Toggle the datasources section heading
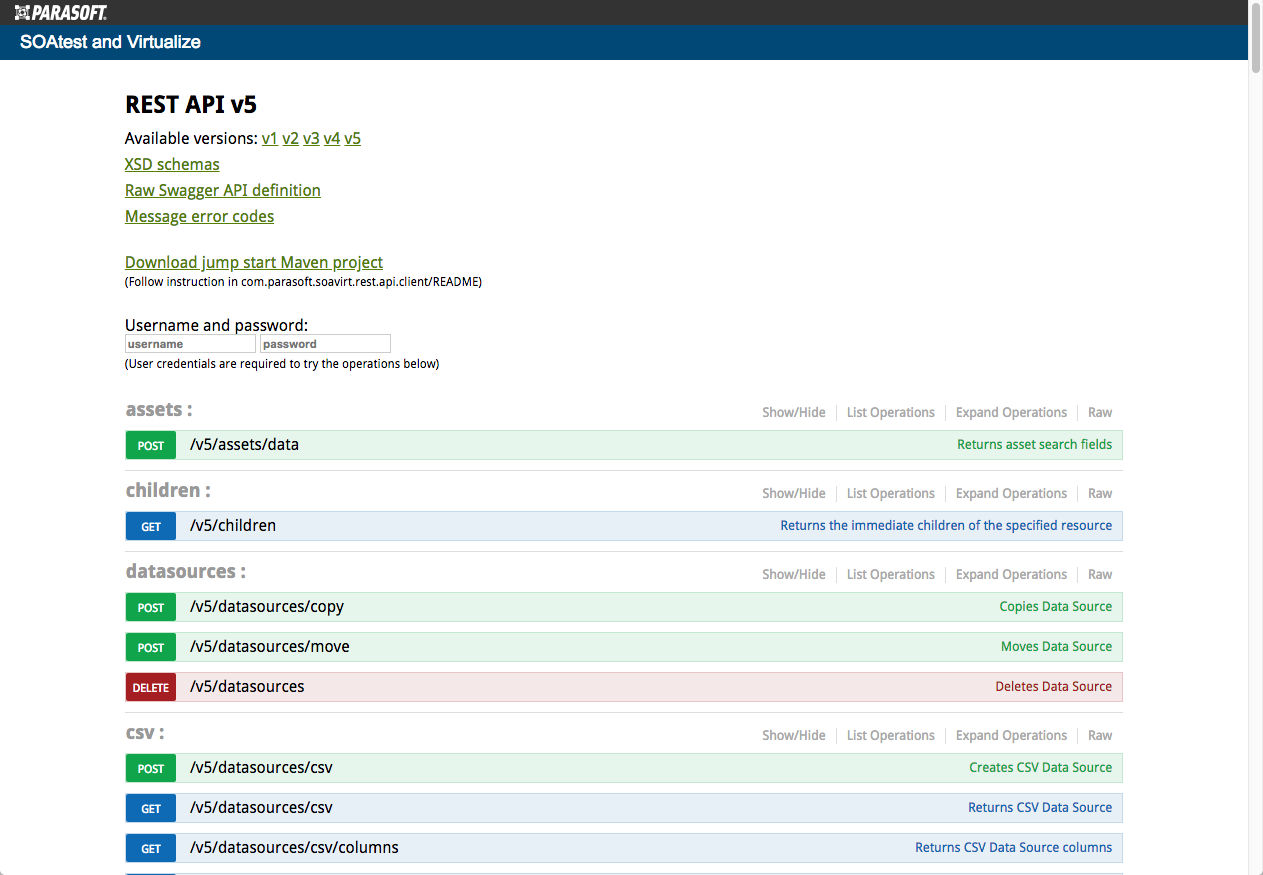1263x875 pixels. pyautogui.click(x=185, y=572)
